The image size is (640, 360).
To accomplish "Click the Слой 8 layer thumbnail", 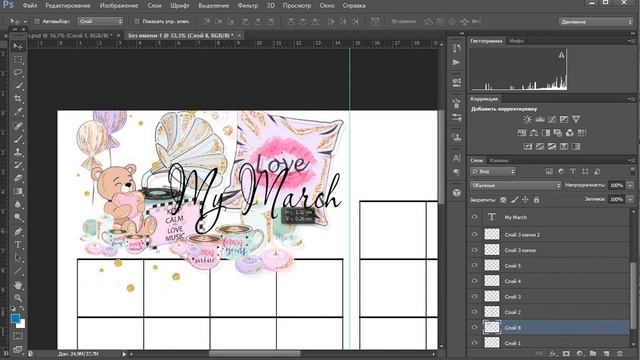I will click(492, 327).
